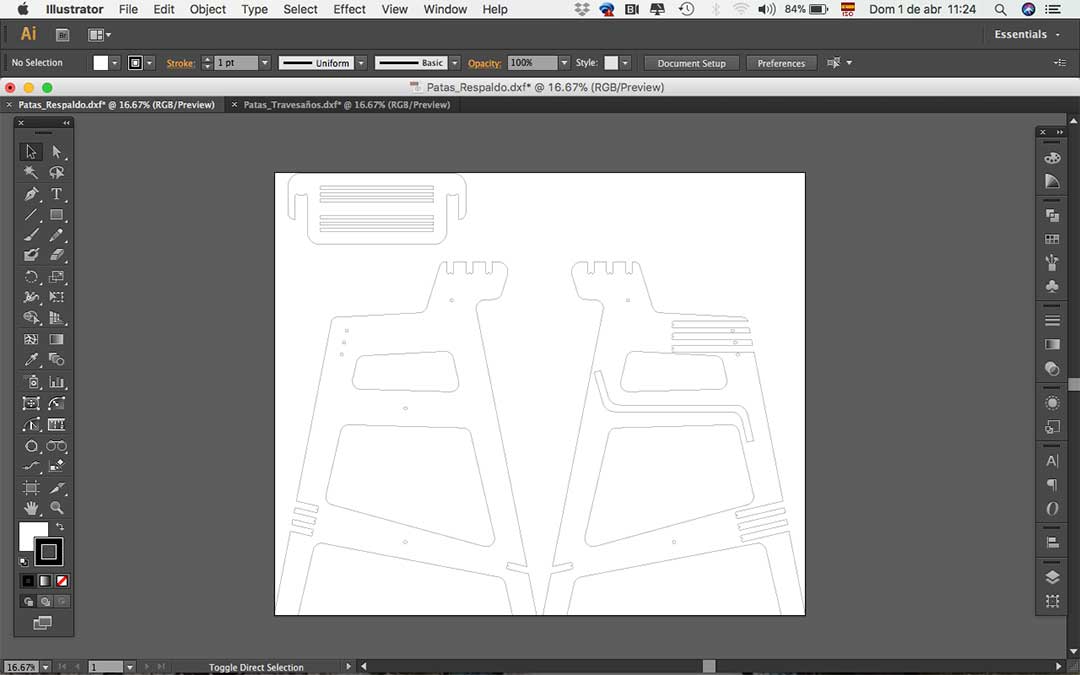1080x675 pixels.
Task: Select the Eraser tool
Action: point(56,256)
